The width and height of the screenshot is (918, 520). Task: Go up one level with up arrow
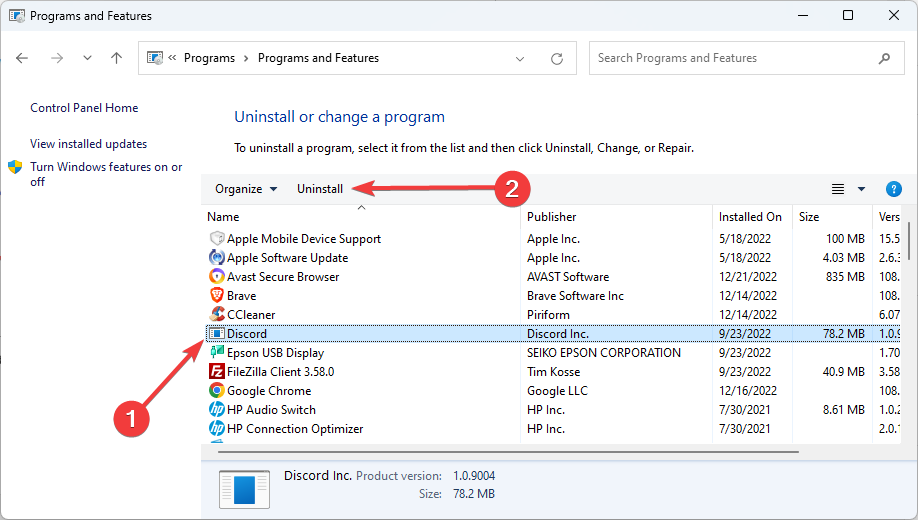tap(116, 58)
